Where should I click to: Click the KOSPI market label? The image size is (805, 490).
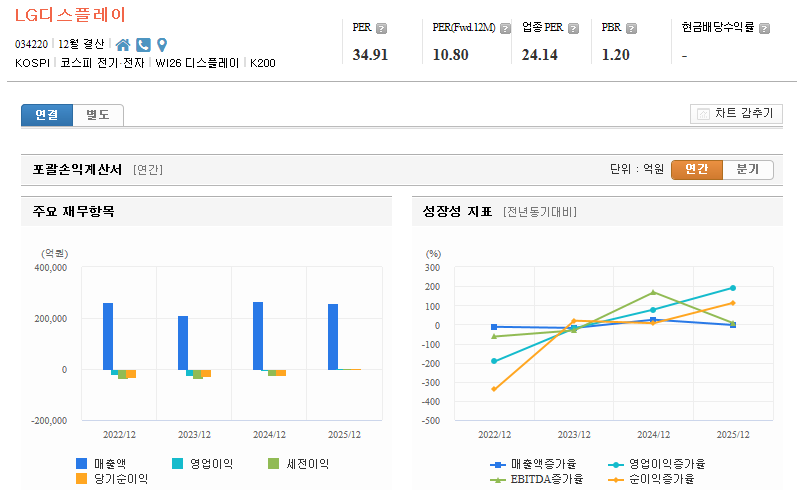[32, 63]
